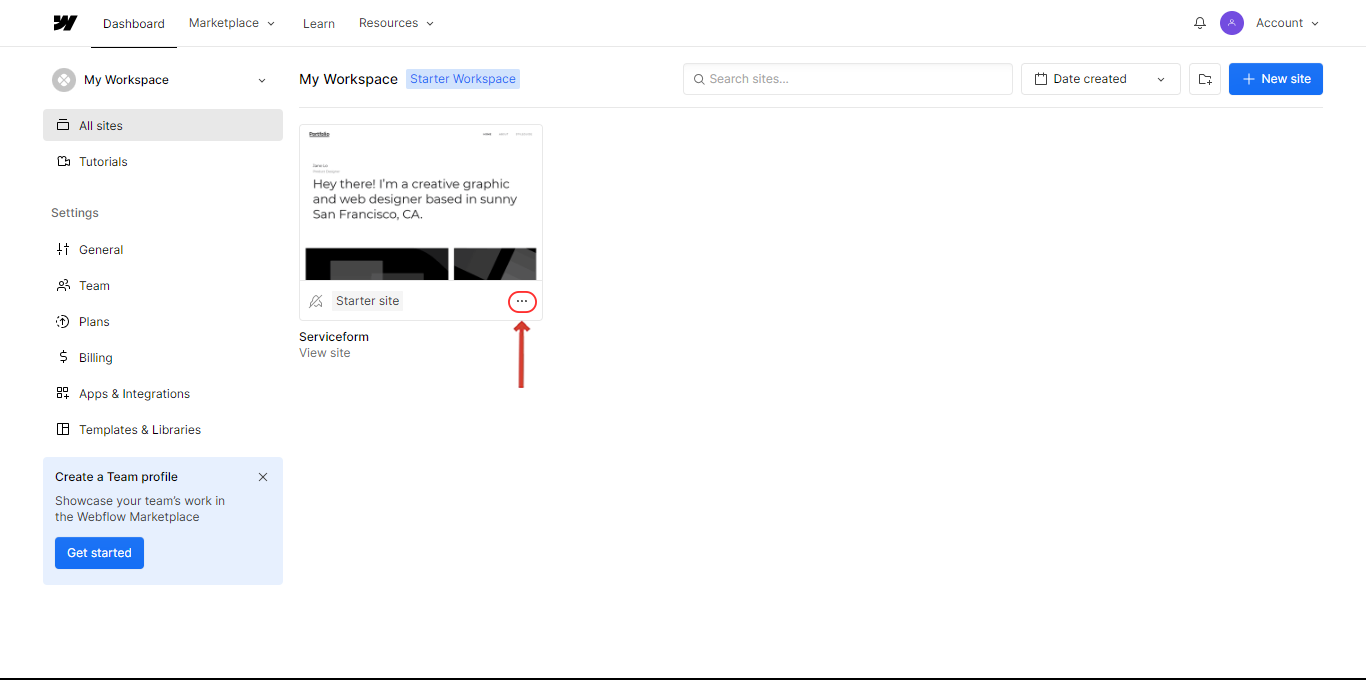
Task: Click the Get started button
Action: coord(99,553)
